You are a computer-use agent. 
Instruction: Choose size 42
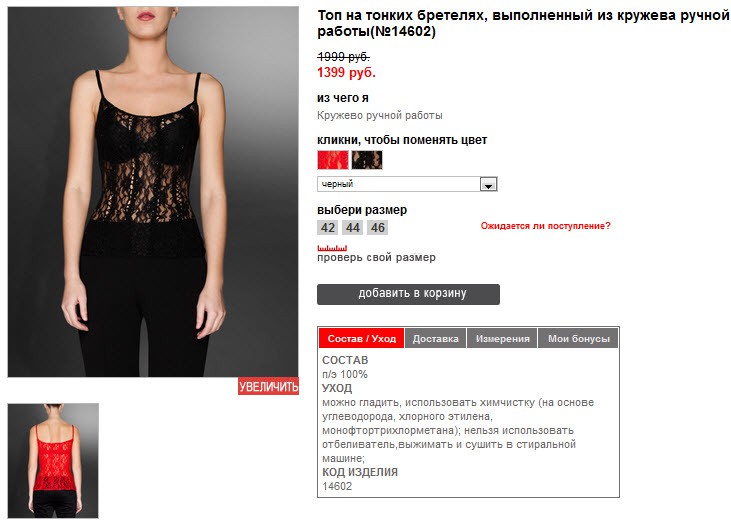click(x=328, y=228)
